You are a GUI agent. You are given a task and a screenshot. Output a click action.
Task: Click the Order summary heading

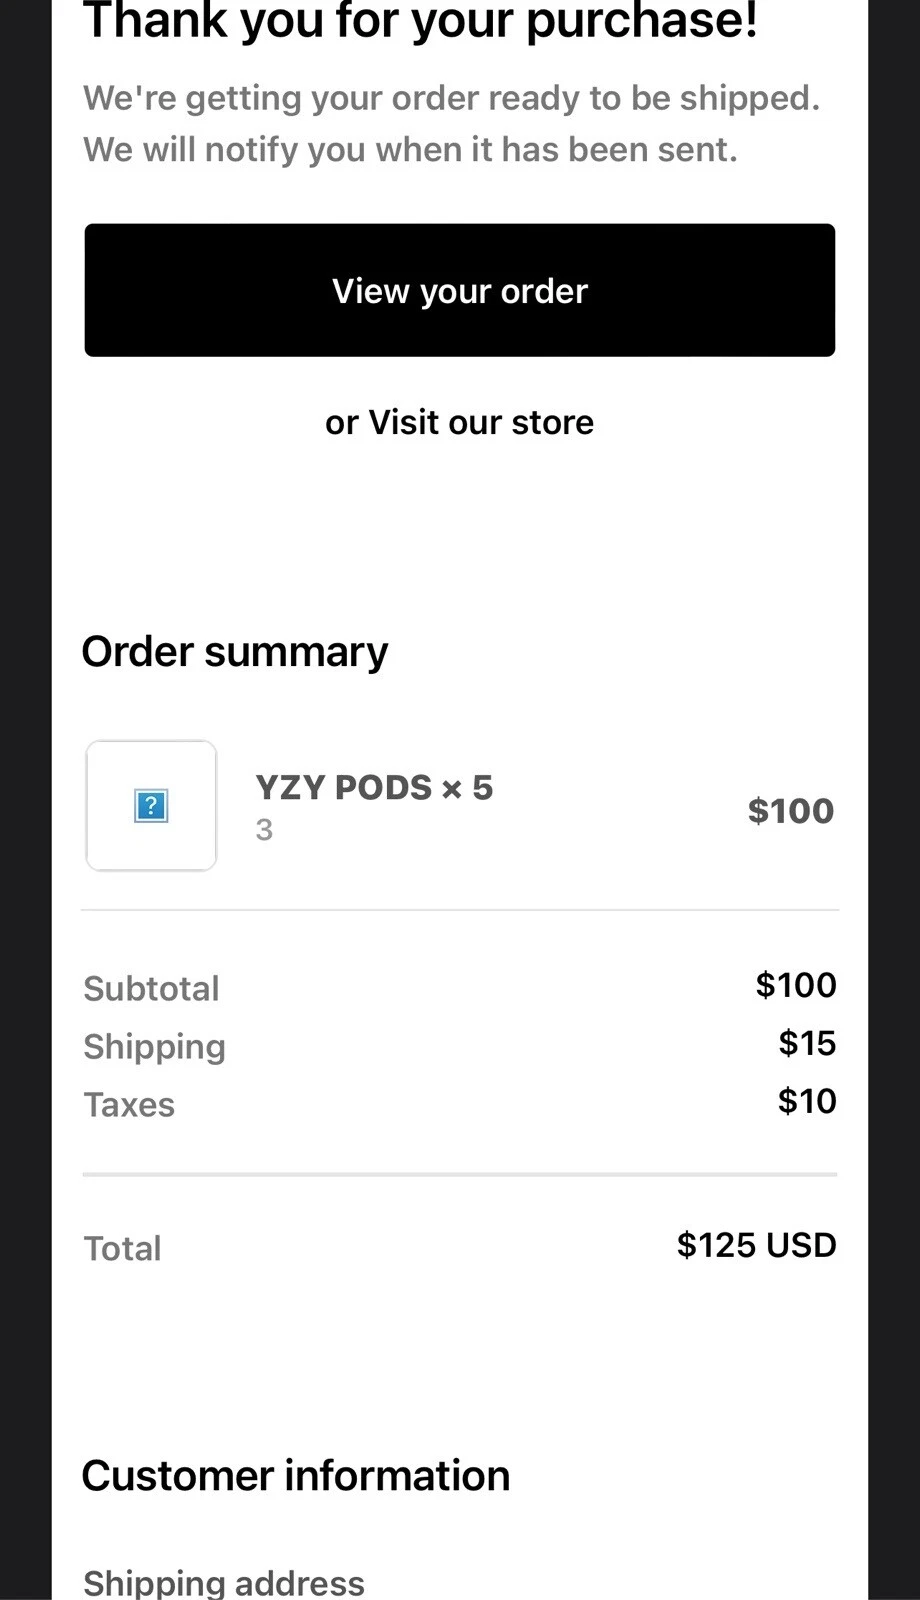coord(235,651)
